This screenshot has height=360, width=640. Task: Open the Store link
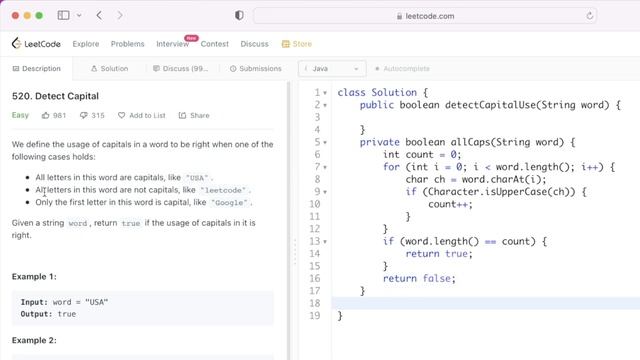pyautogui.click(x=297, y=44)
